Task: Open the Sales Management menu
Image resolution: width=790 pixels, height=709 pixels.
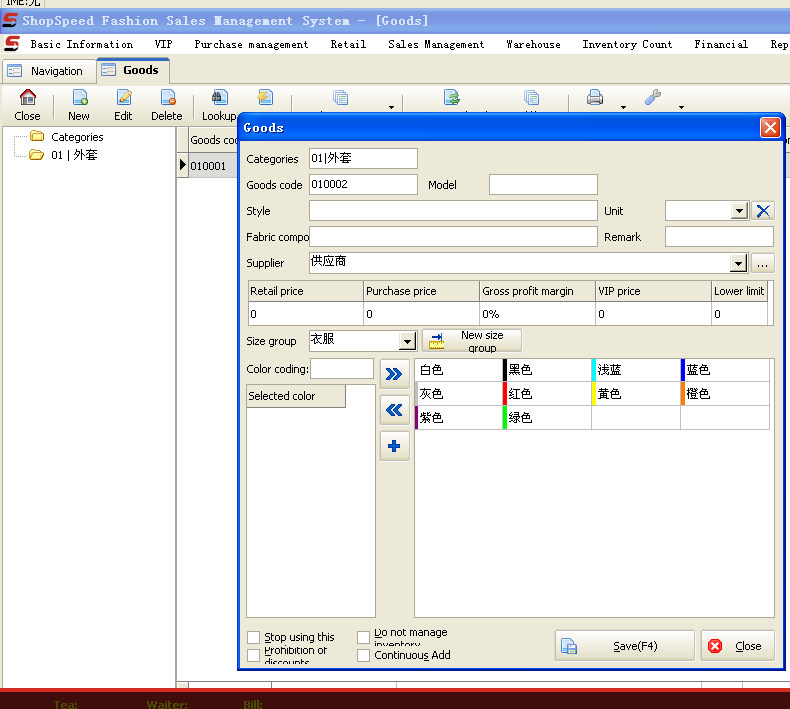Action: point(436,44)
